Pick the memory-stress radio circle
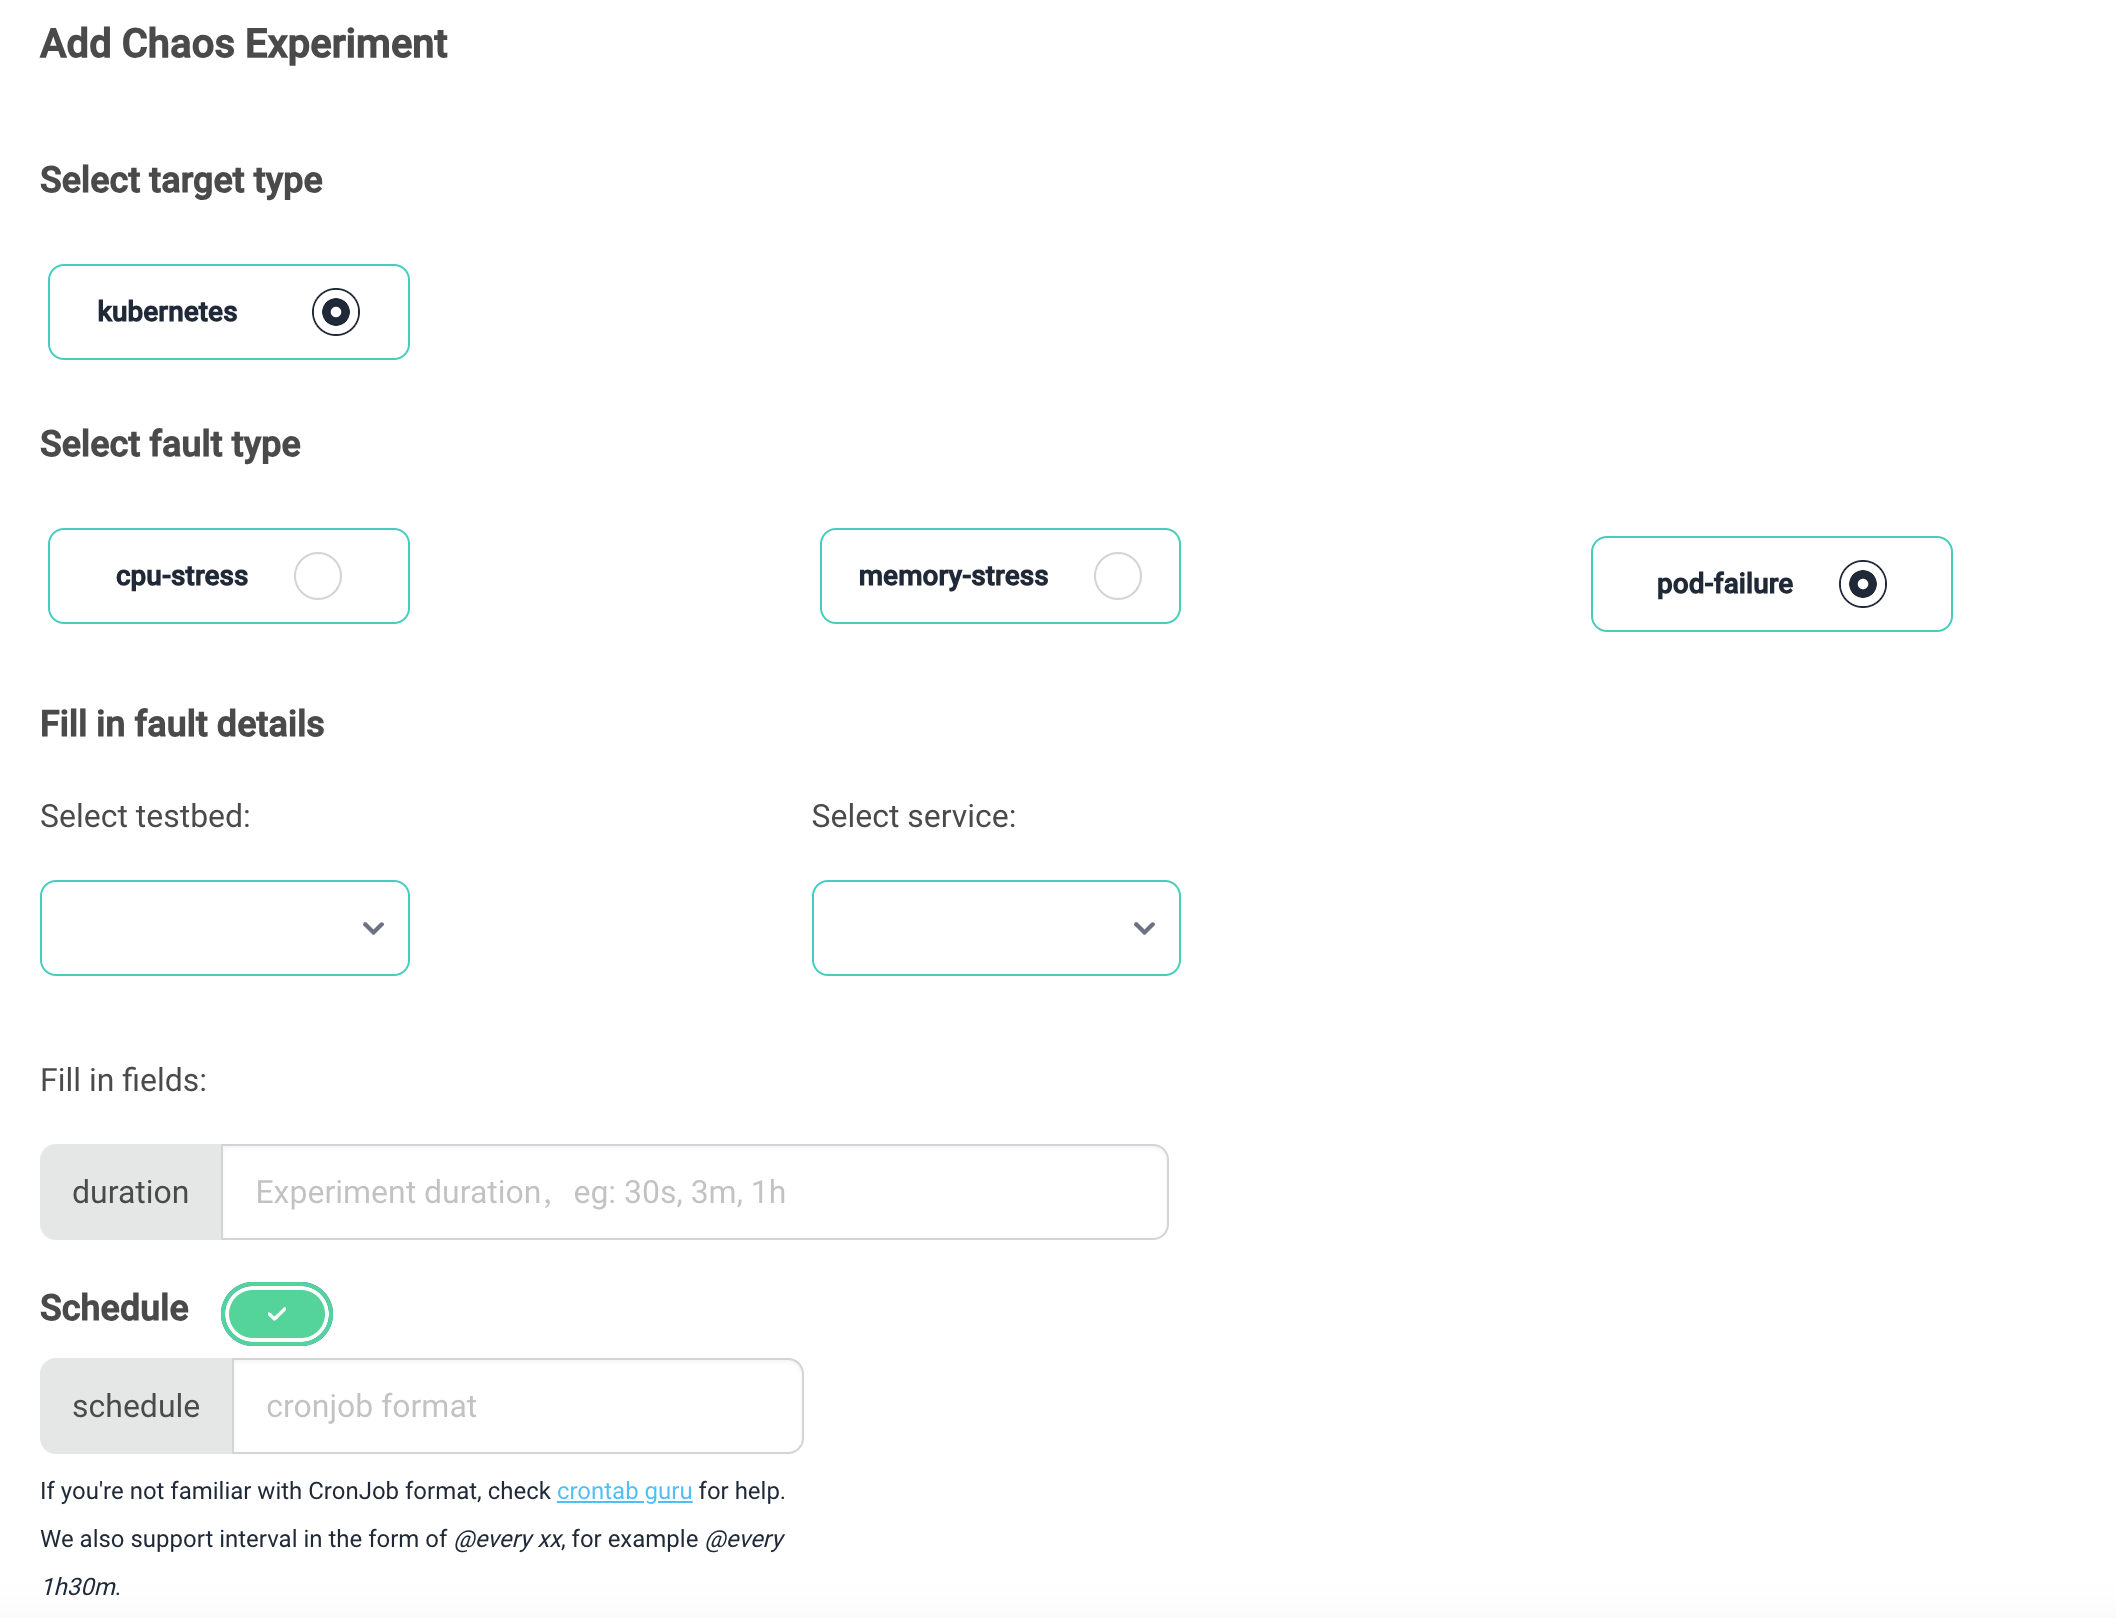The width and height of the screenshot is (2116, 1618). point(1117,576)
